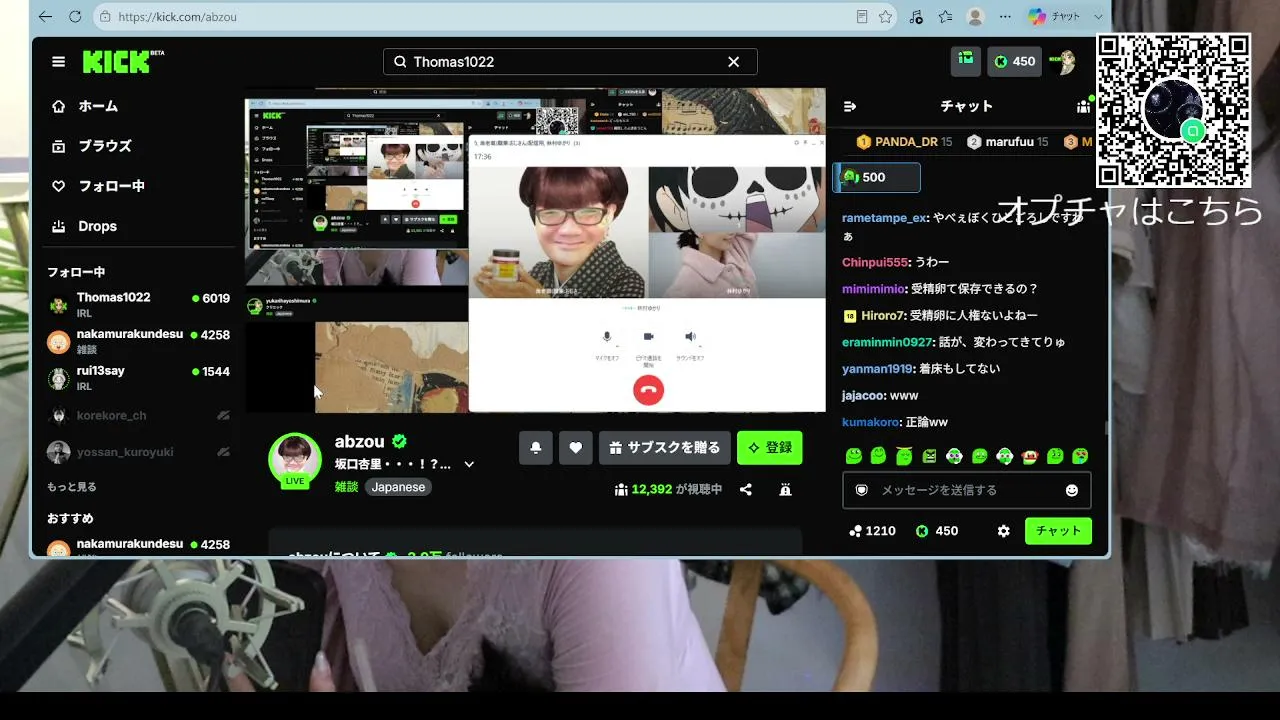1280x720 pixels.
Task: Clear the Thomas1022 search text
Action: [x=733, y=62]
